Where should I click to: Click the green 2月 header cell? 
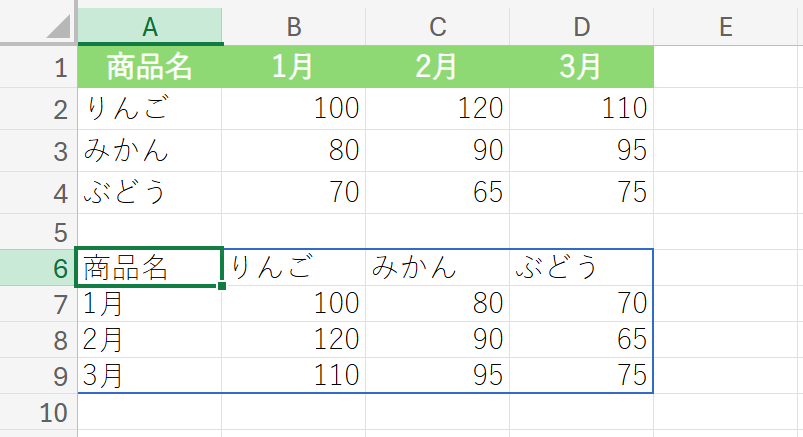point(438,67)
